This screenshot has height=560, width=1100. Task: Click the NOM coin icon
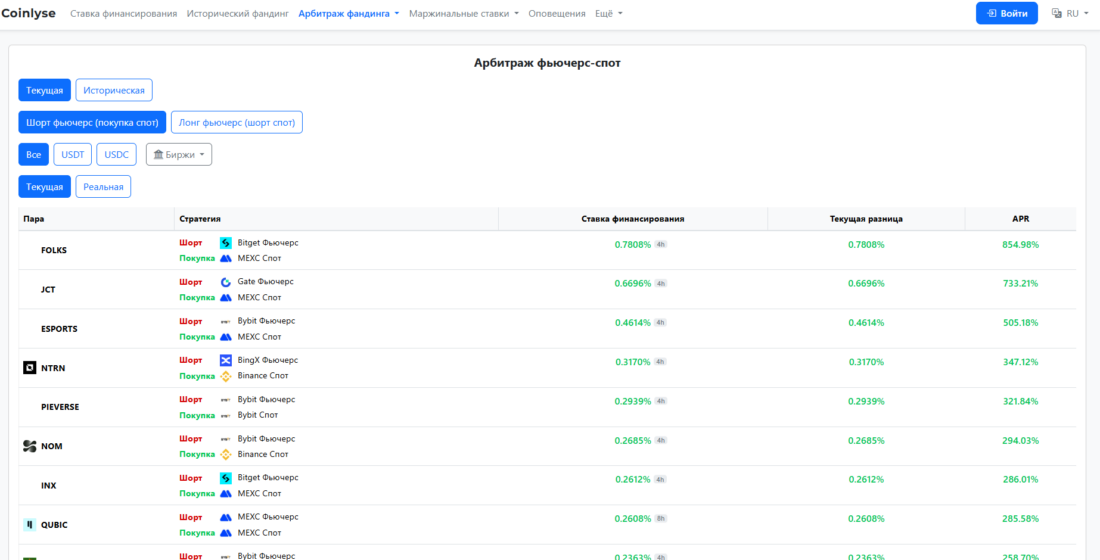click(29, 446)
